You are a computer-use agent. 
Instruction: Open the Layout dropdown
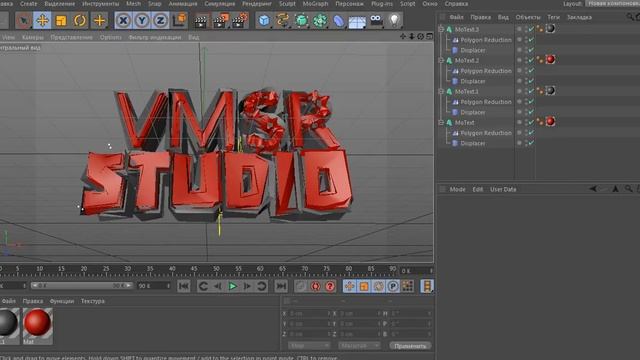pos(613,3)
